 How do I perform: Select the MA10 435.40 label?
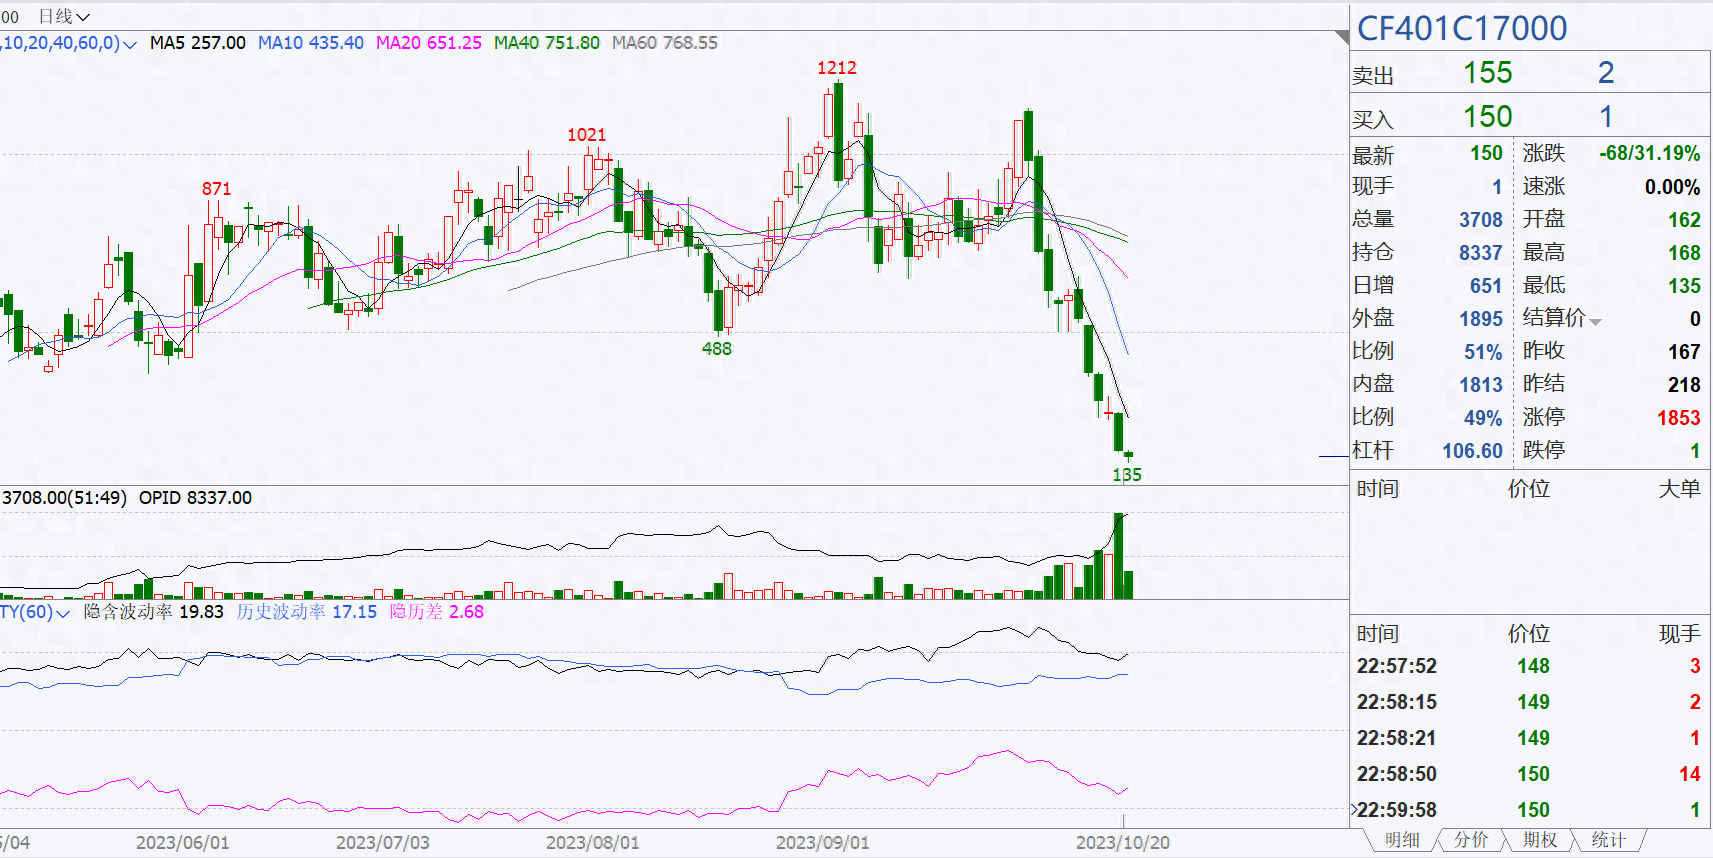point(311,43)
